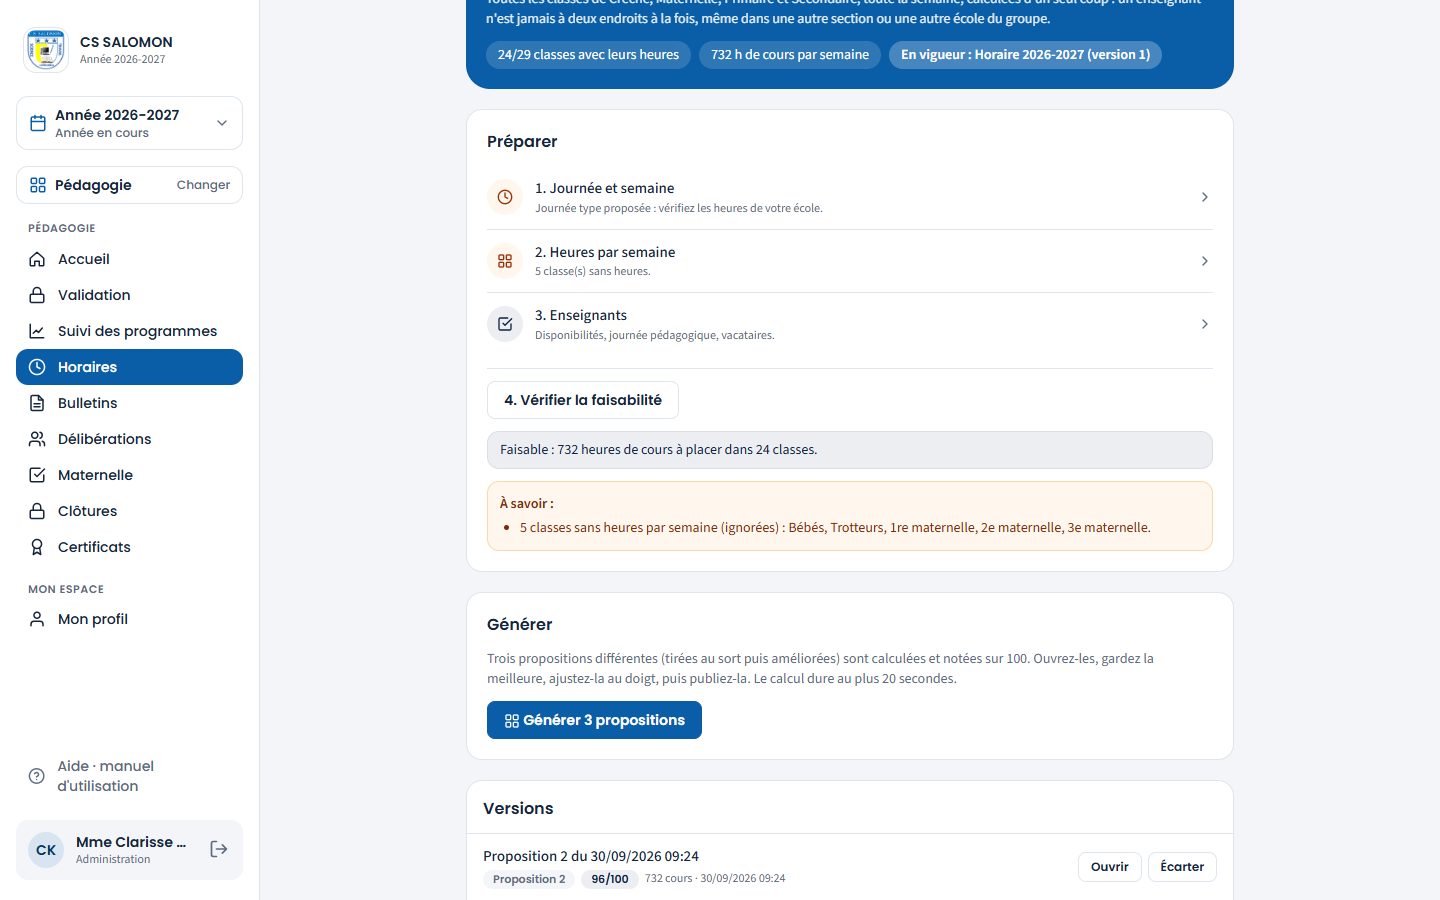Viewport: 1440px width, 900px height.
Task: Open Mon profil page
Action: point(129,619)
